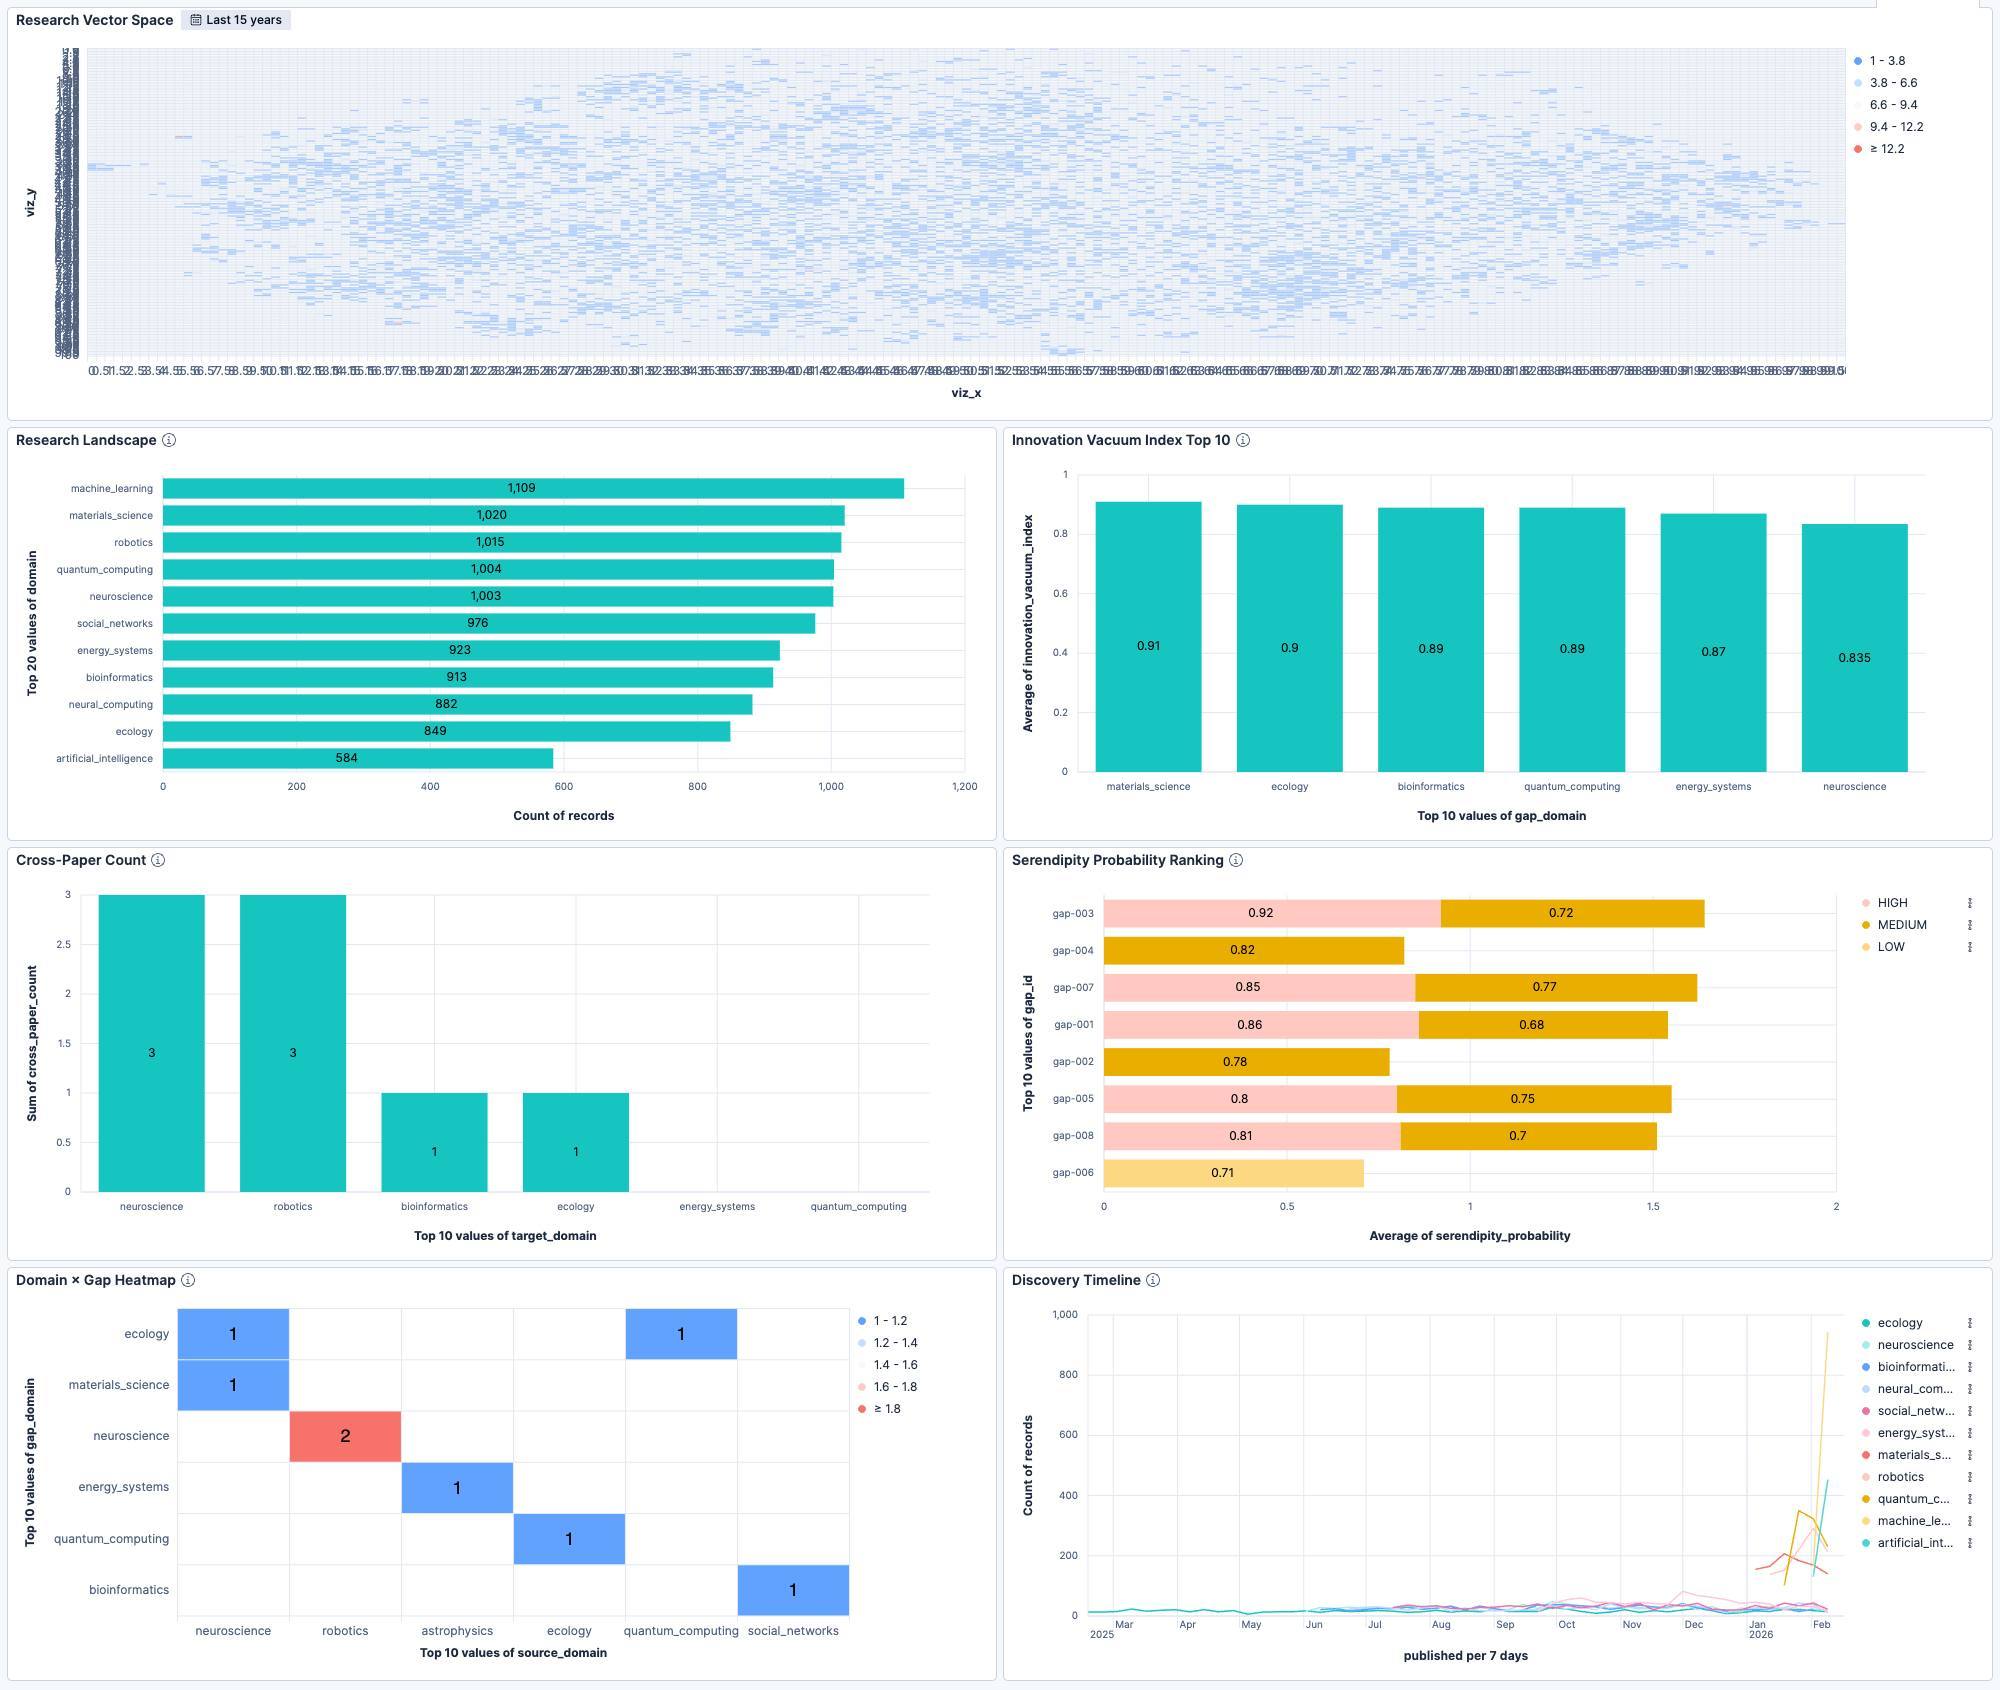
Task: Click info icon next to Serendipity Probability Ranking
Action: (1236, 860)
